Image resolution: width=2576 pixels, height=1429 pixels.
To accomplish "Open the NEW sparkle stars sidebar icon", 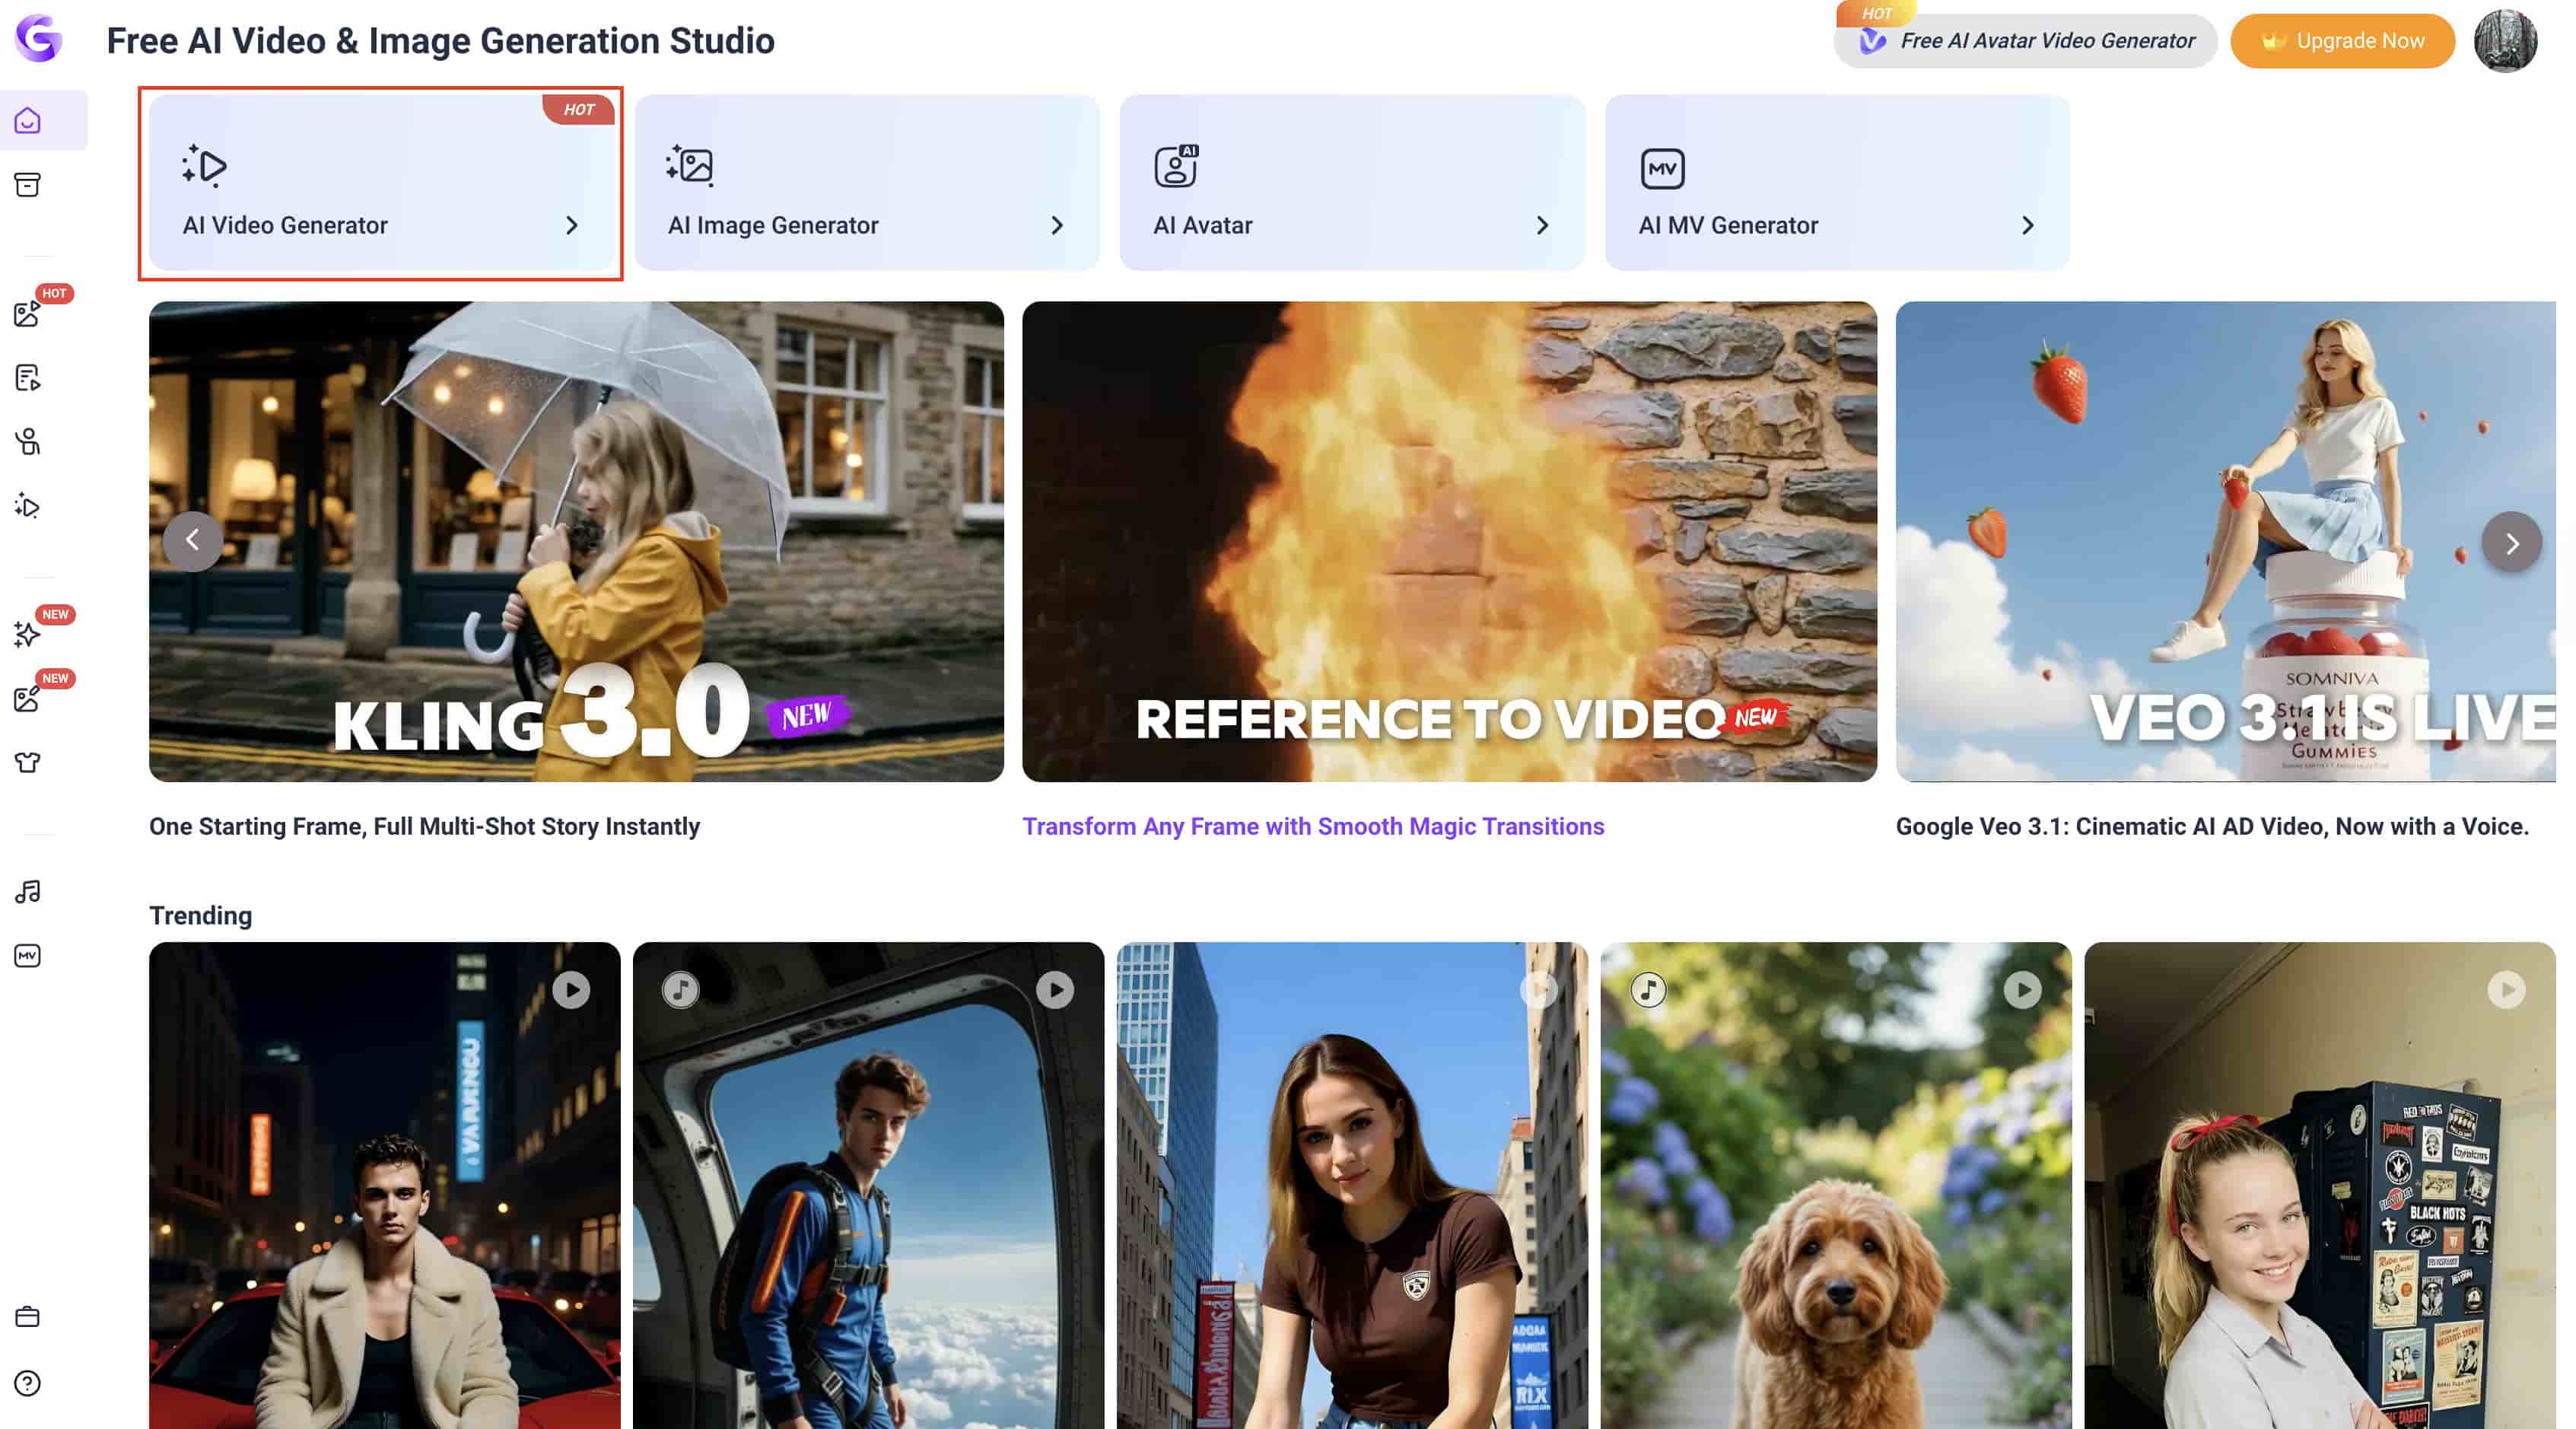I will click(x=27, y=634).
